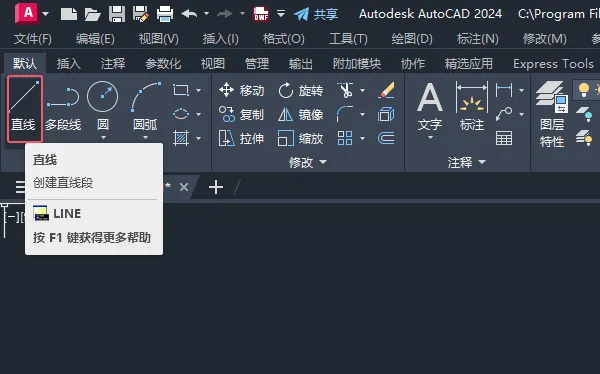Click the Offset icon

pos(386,138)
